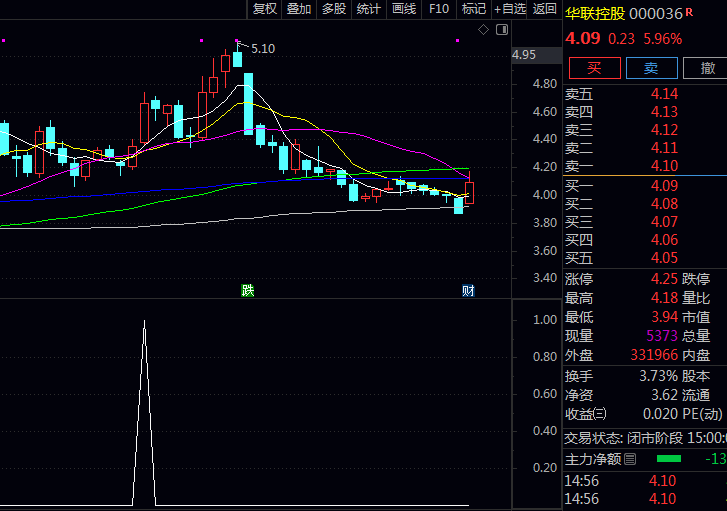Open the 统计 statistics dropdown
The width and height of the screenshot is (727, 511).
(x=369, y=9)
